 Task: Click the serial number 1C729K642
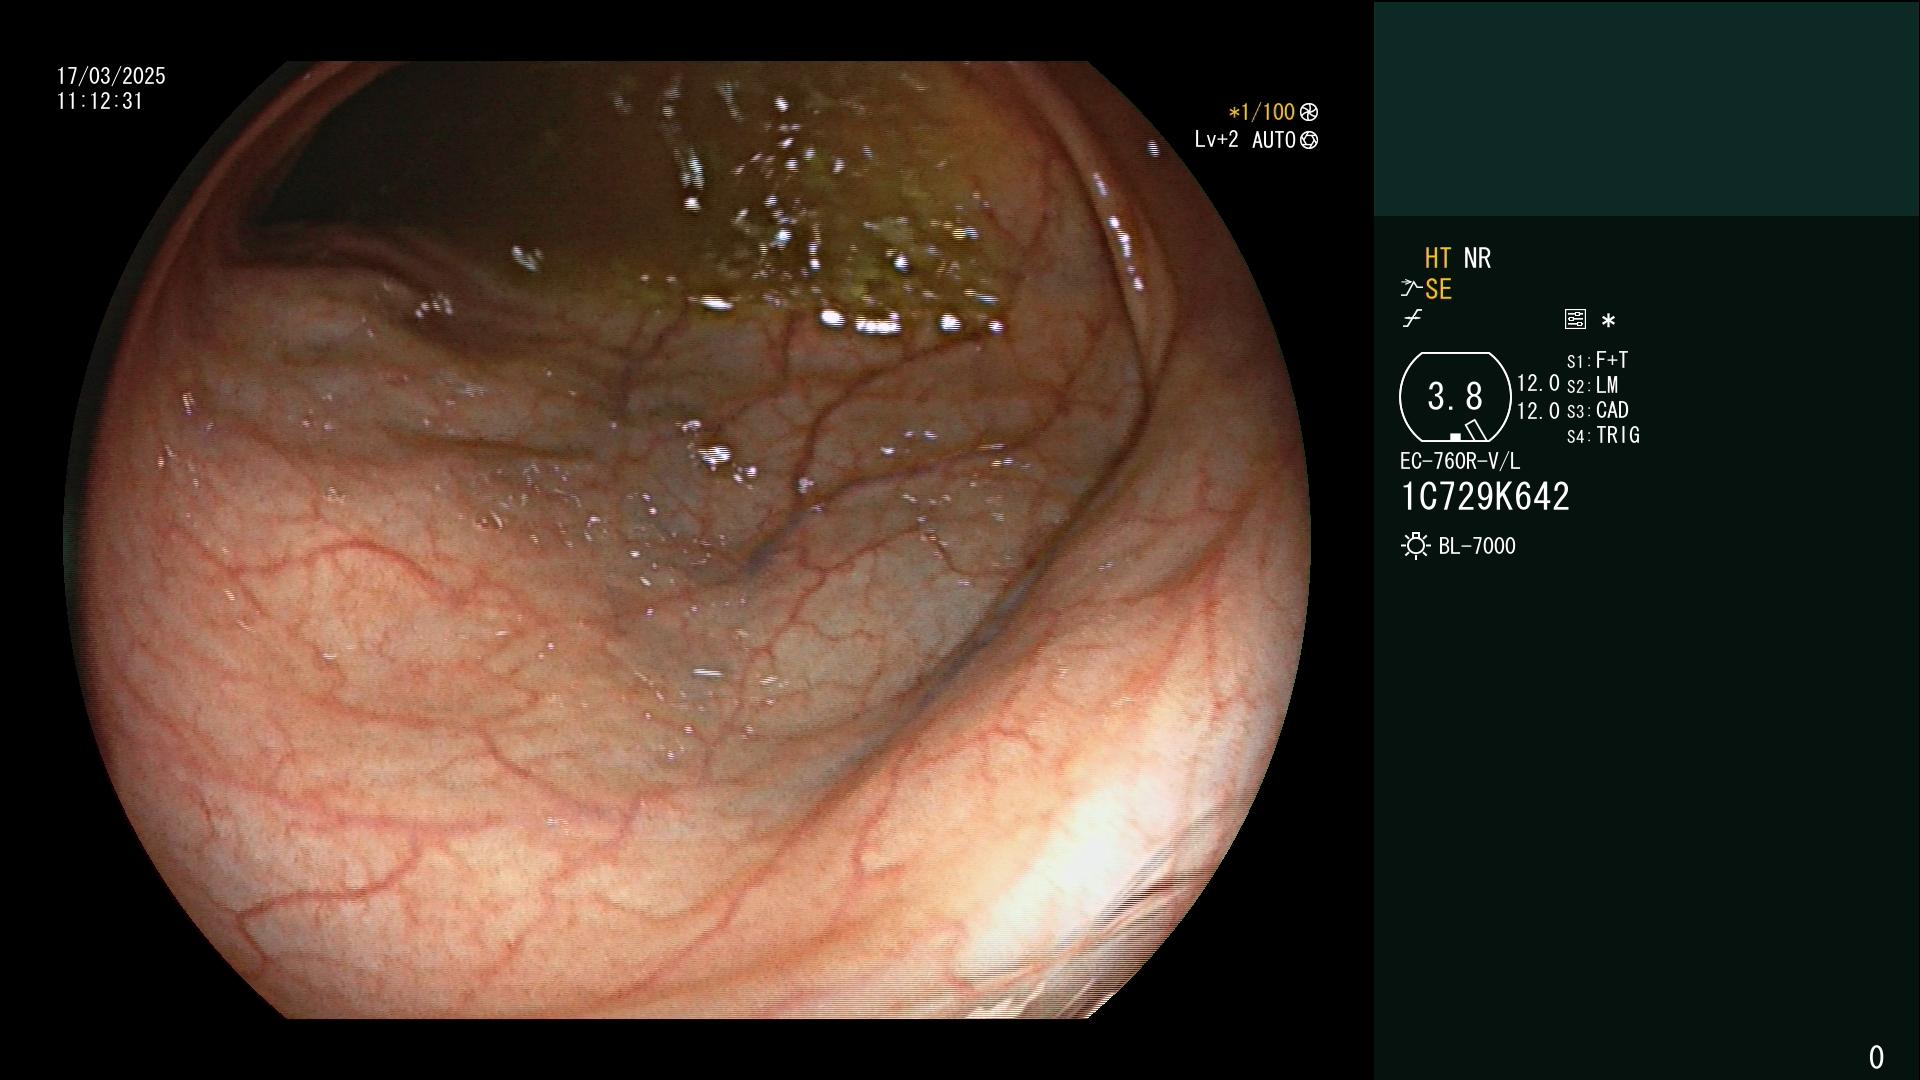click(x=1485, y=497)
